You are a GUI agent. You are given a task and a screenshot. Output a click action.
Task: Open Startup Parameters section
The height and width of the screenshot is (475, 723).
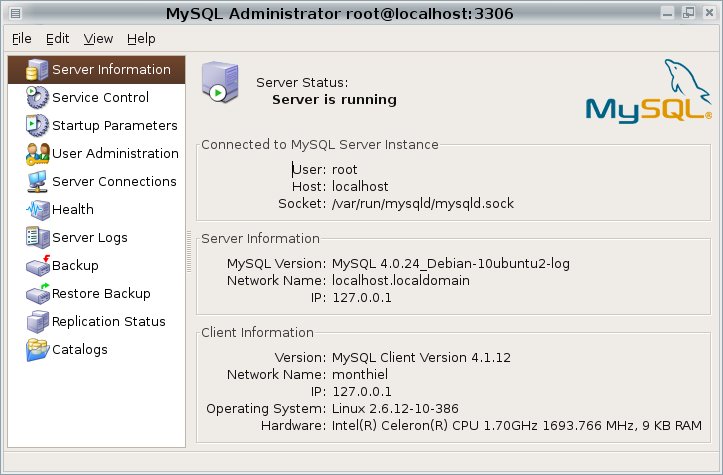click(114, 125)
